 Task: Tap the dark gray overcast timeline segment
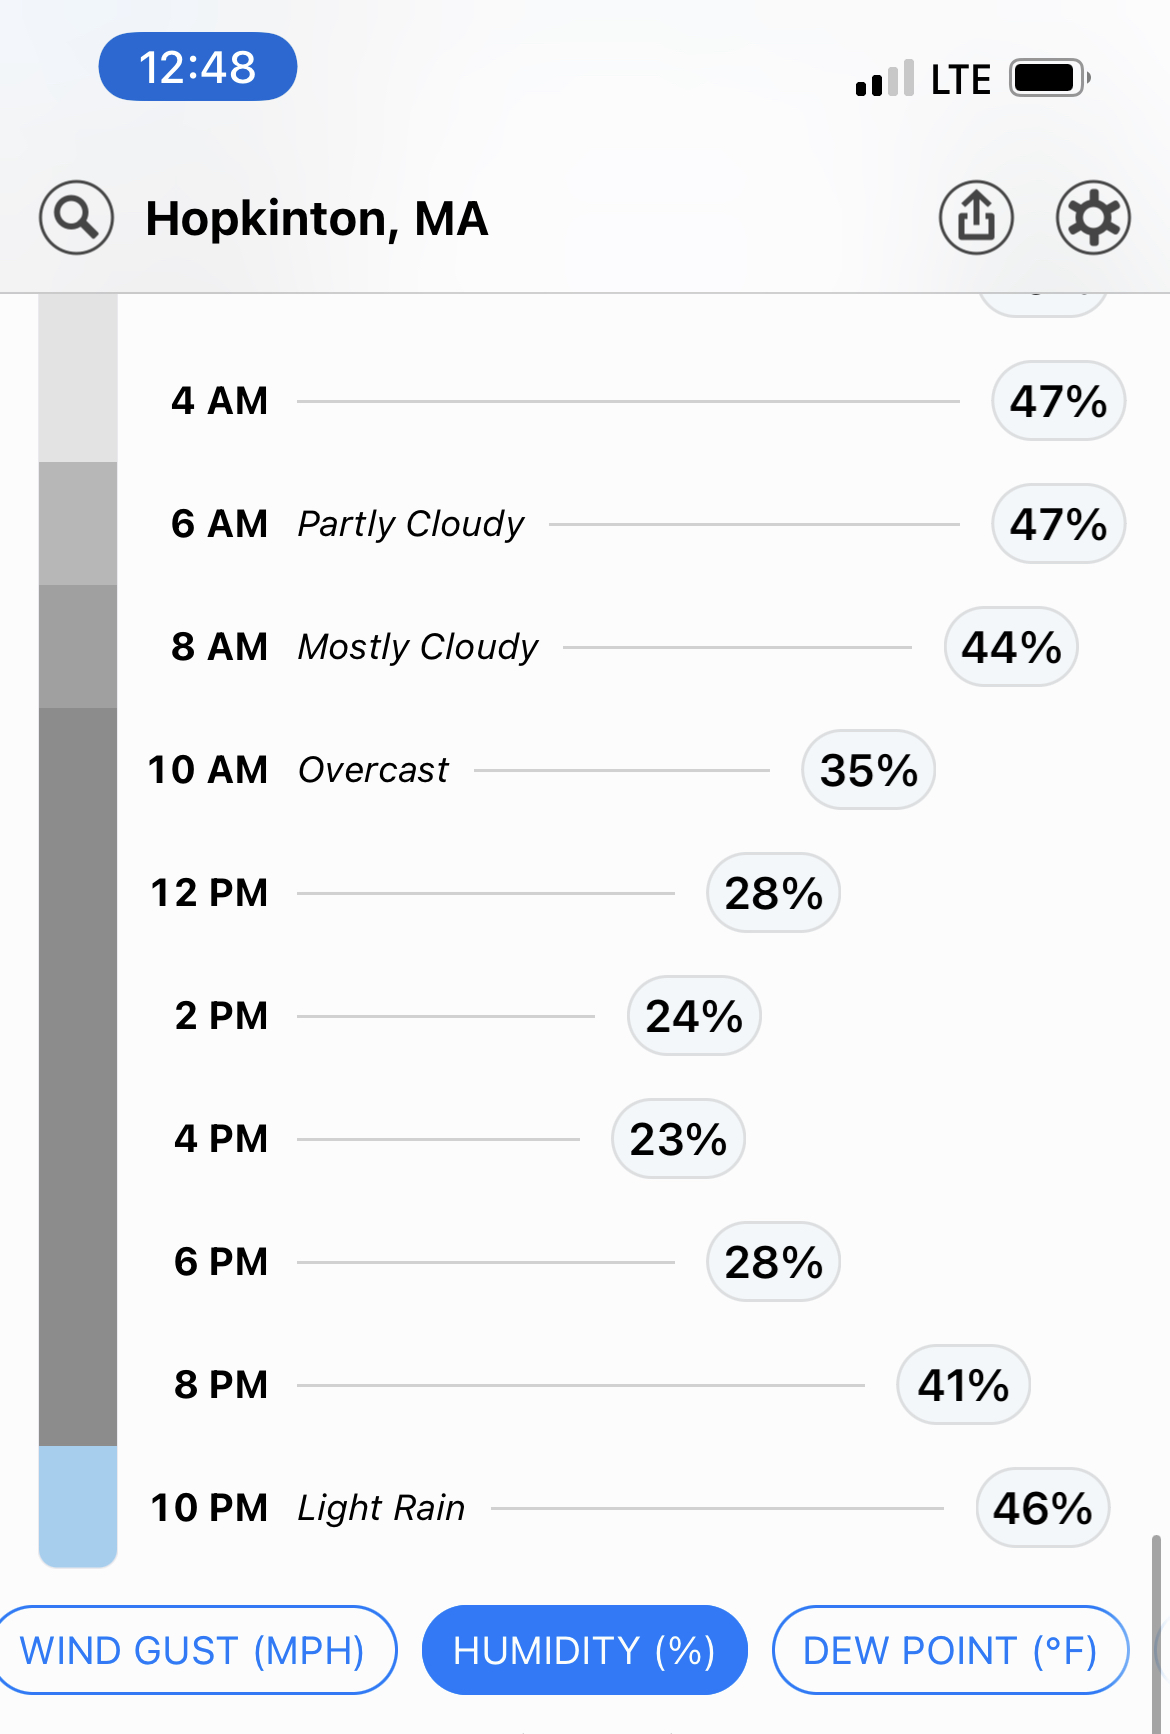tap(78, 1077)
